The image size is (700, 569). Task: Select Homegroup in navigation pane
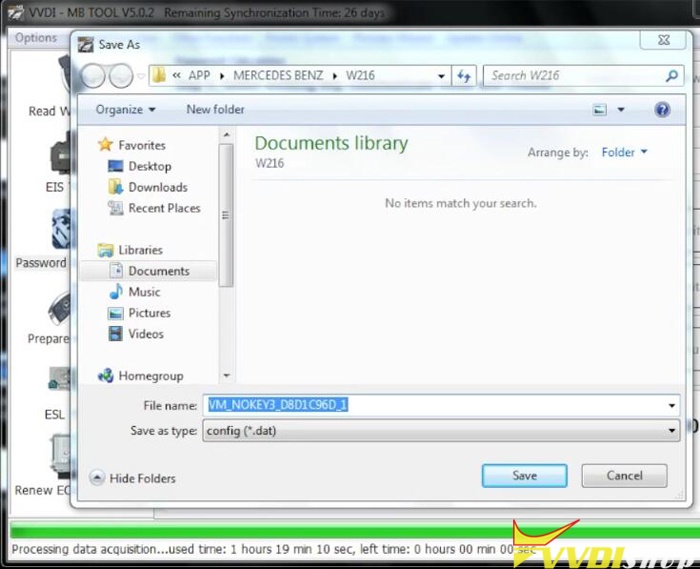click(x=151, y=376)
